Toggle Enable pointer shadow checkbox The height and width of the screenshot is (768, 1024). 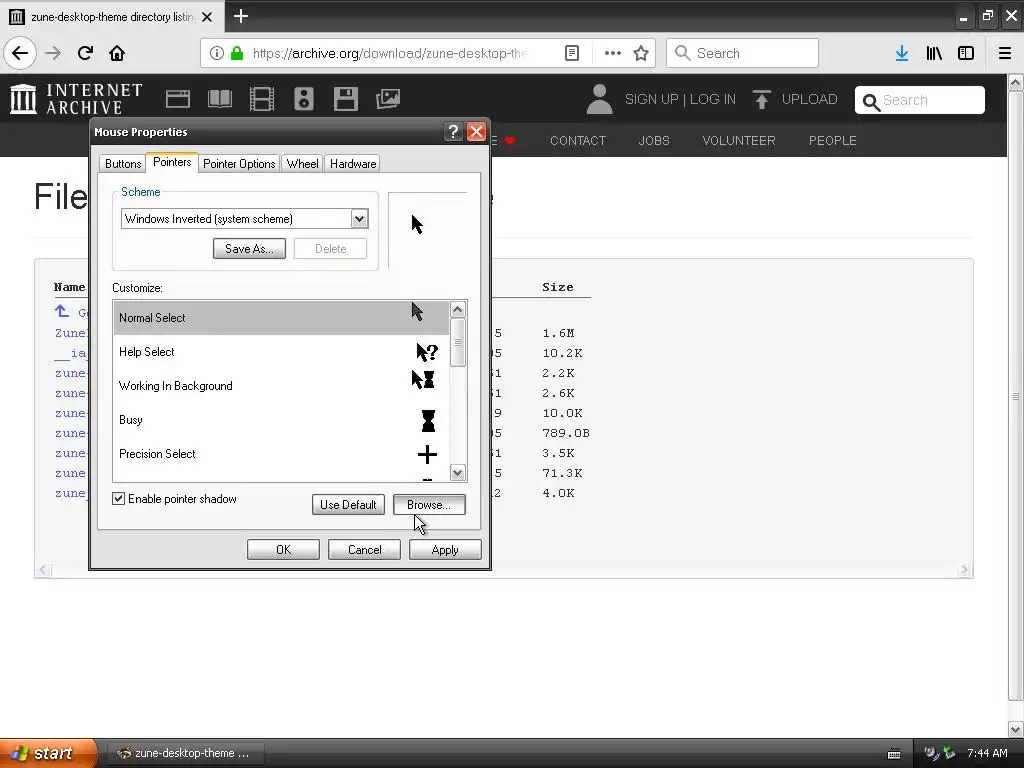(x=118, y=499)
